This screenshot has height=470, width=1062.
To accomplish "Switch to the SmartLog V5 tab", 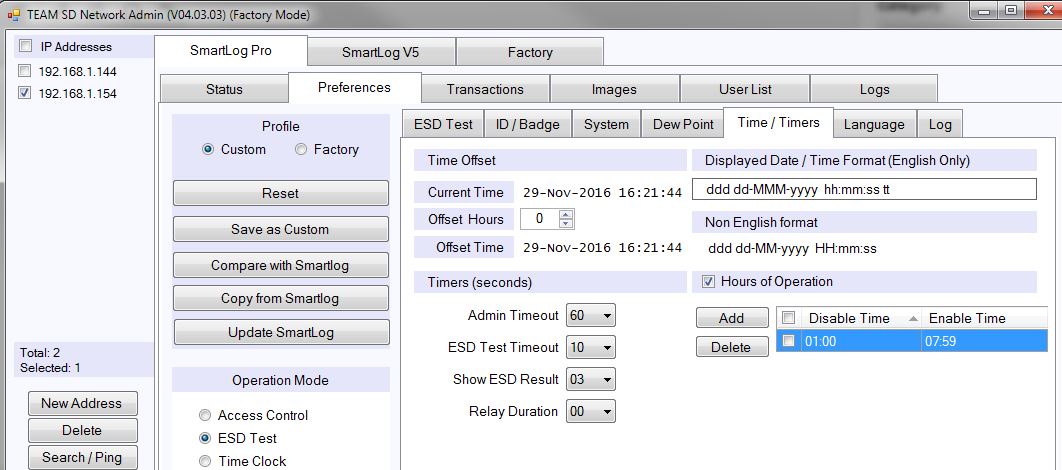I will coord(381,52).
